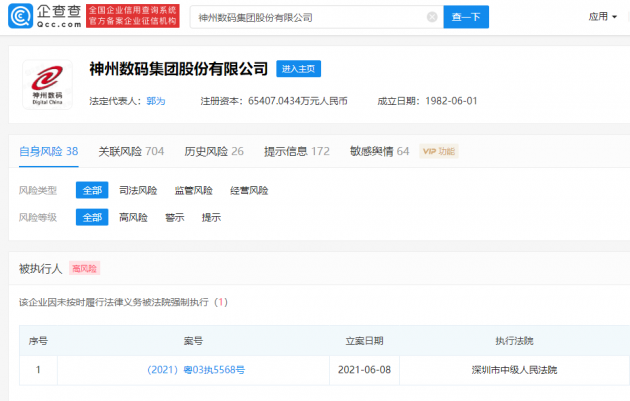Click the 查一下 search button
This screenshot has width=630, height=401.
[x=466, y=17]
